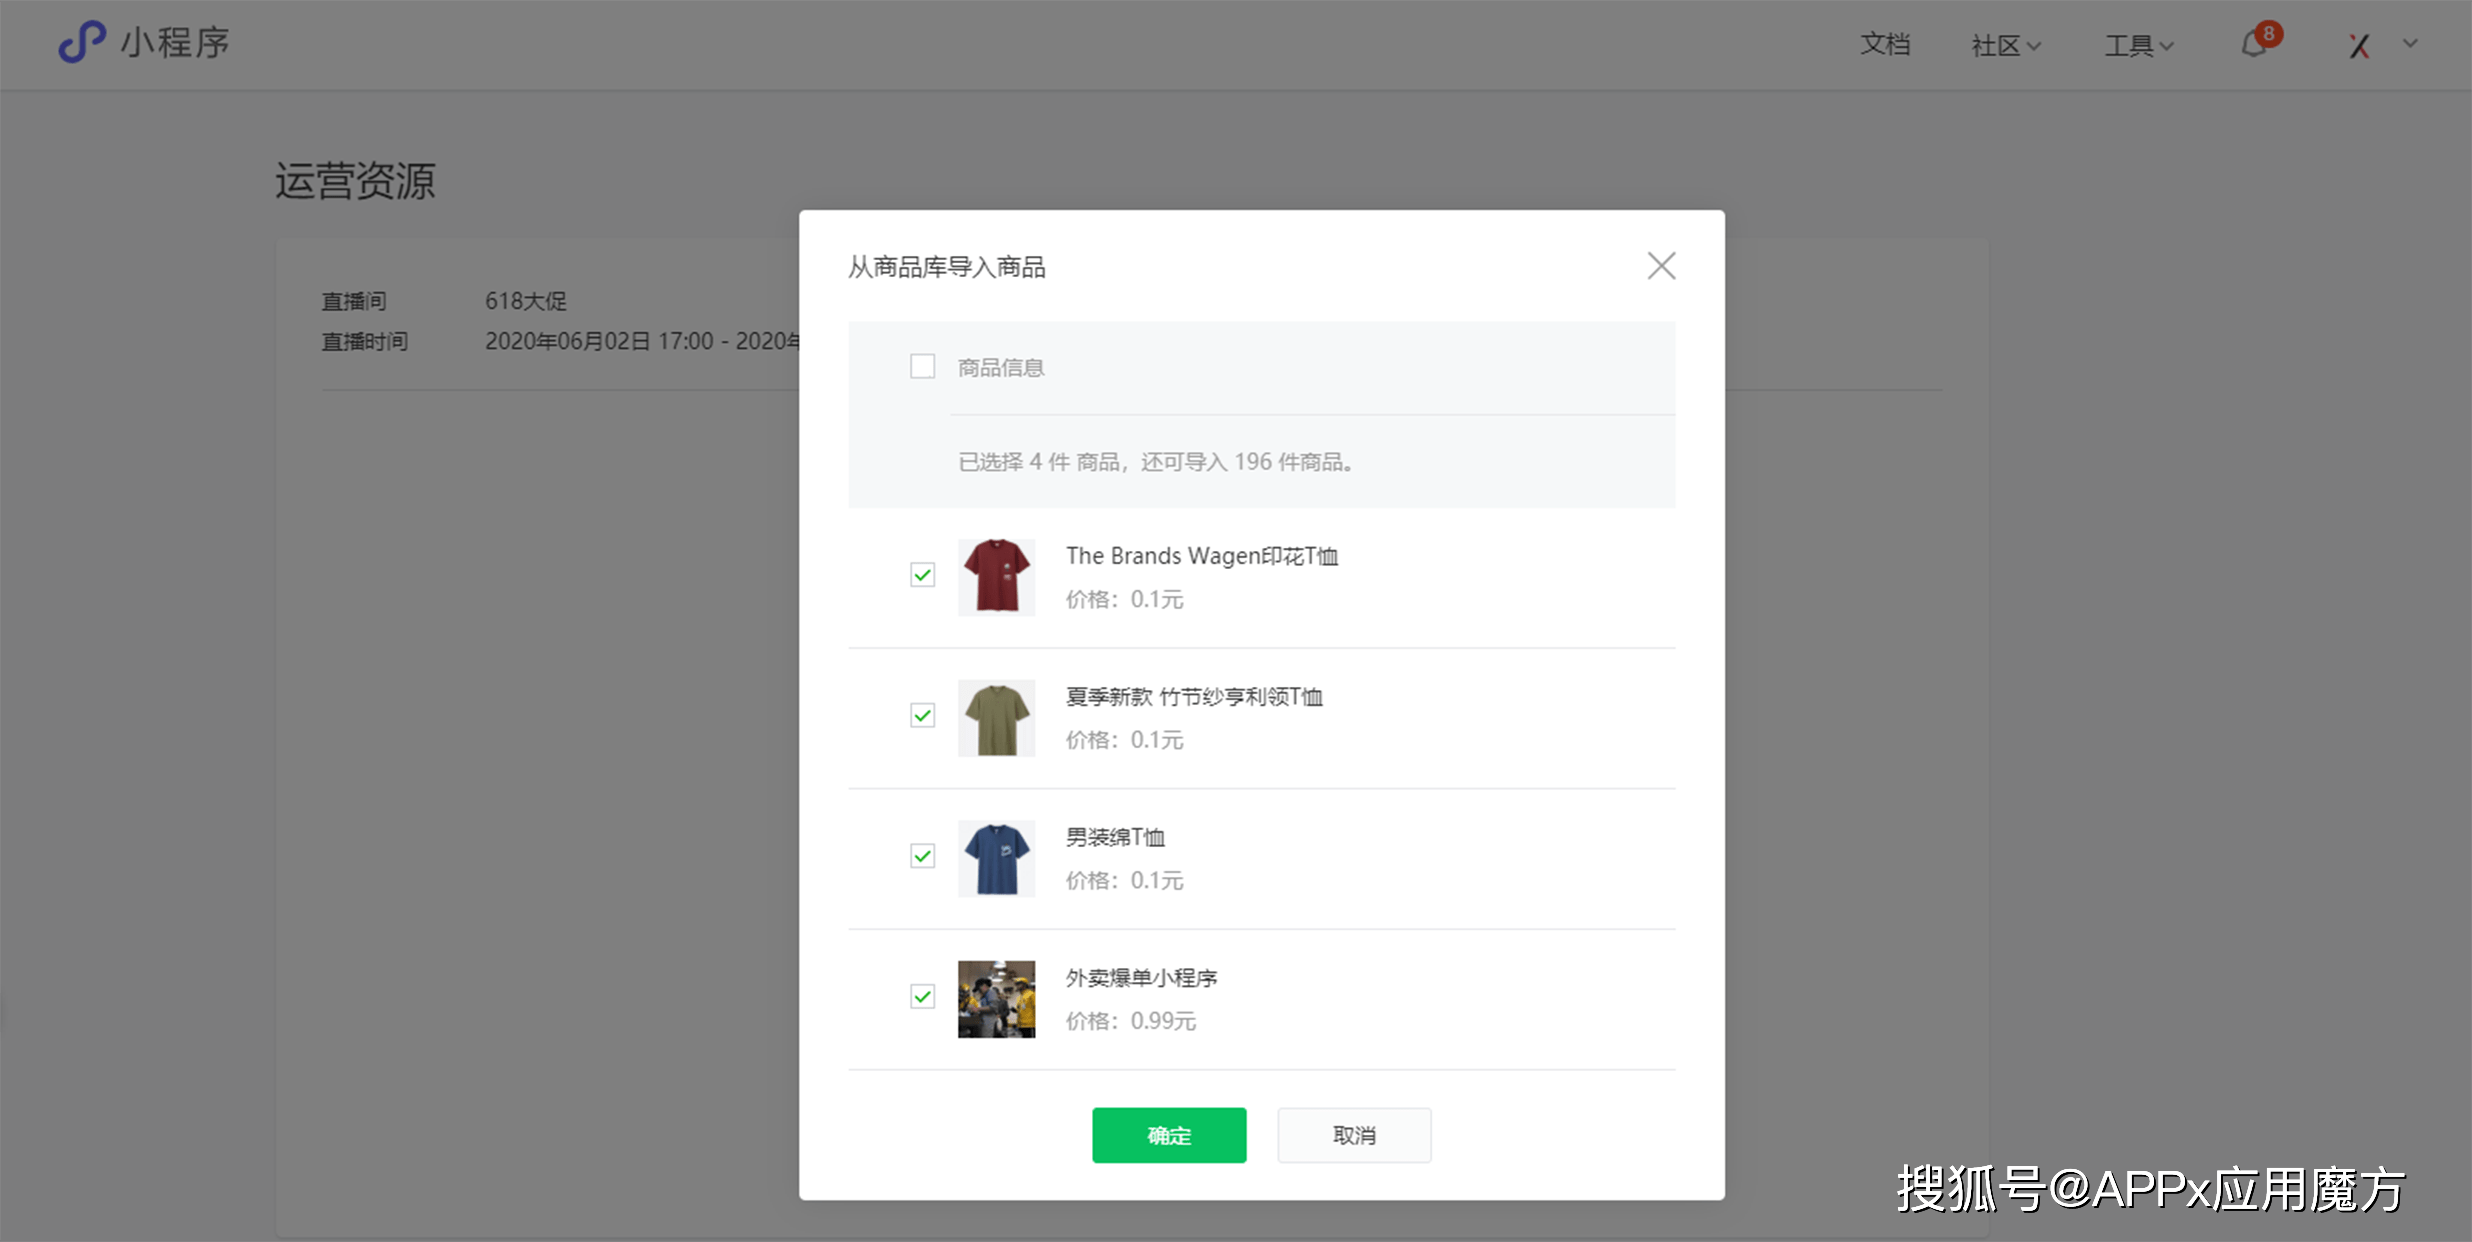
Task: Expand the 工具 dropdown menu
Action: tap(2139, 45)
